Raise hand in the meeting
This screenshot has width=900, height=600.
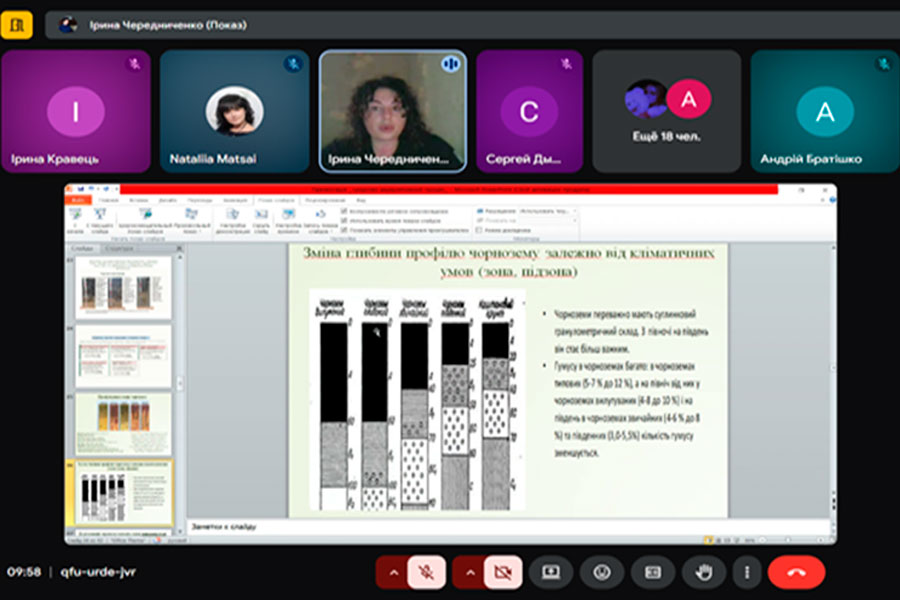point(704,572)
